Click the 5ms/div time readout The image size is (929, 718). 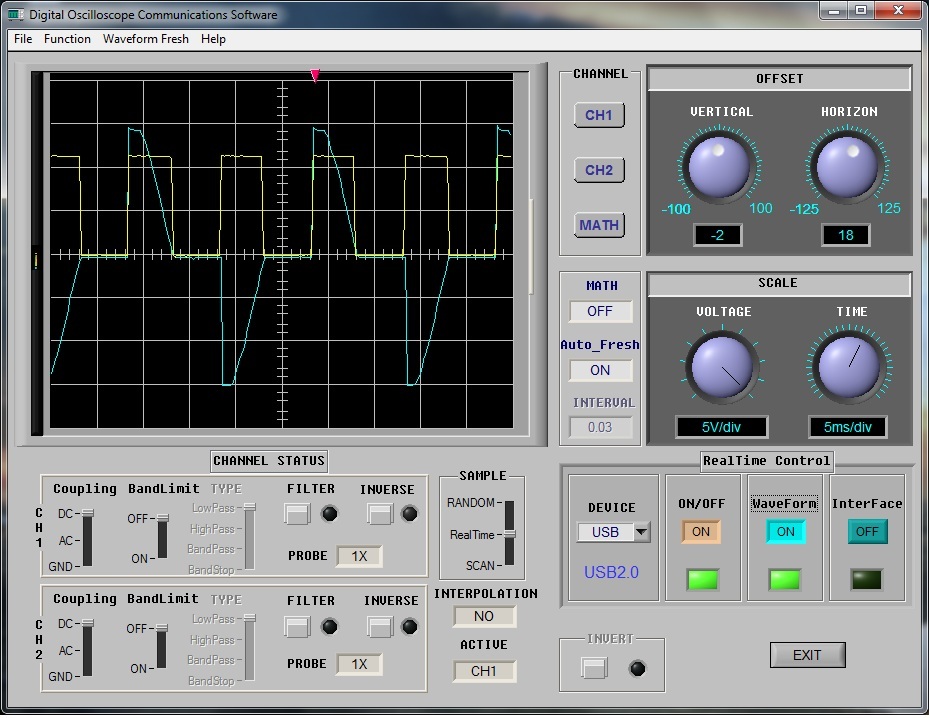(848, 427)
